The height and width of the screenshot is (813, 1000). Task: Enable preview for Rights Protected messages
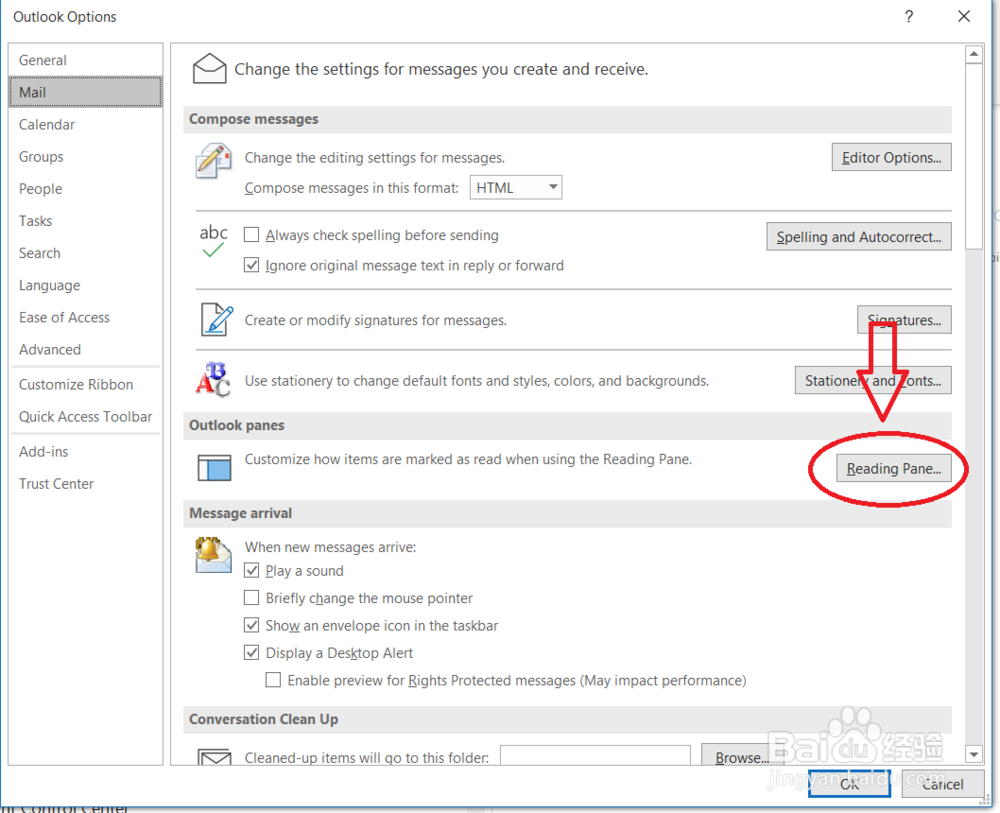[273, 680]
